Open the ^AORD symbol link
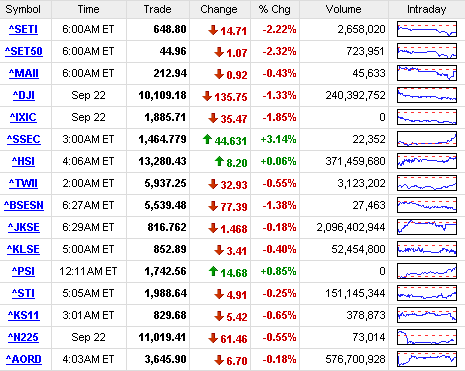 point(24,359)
